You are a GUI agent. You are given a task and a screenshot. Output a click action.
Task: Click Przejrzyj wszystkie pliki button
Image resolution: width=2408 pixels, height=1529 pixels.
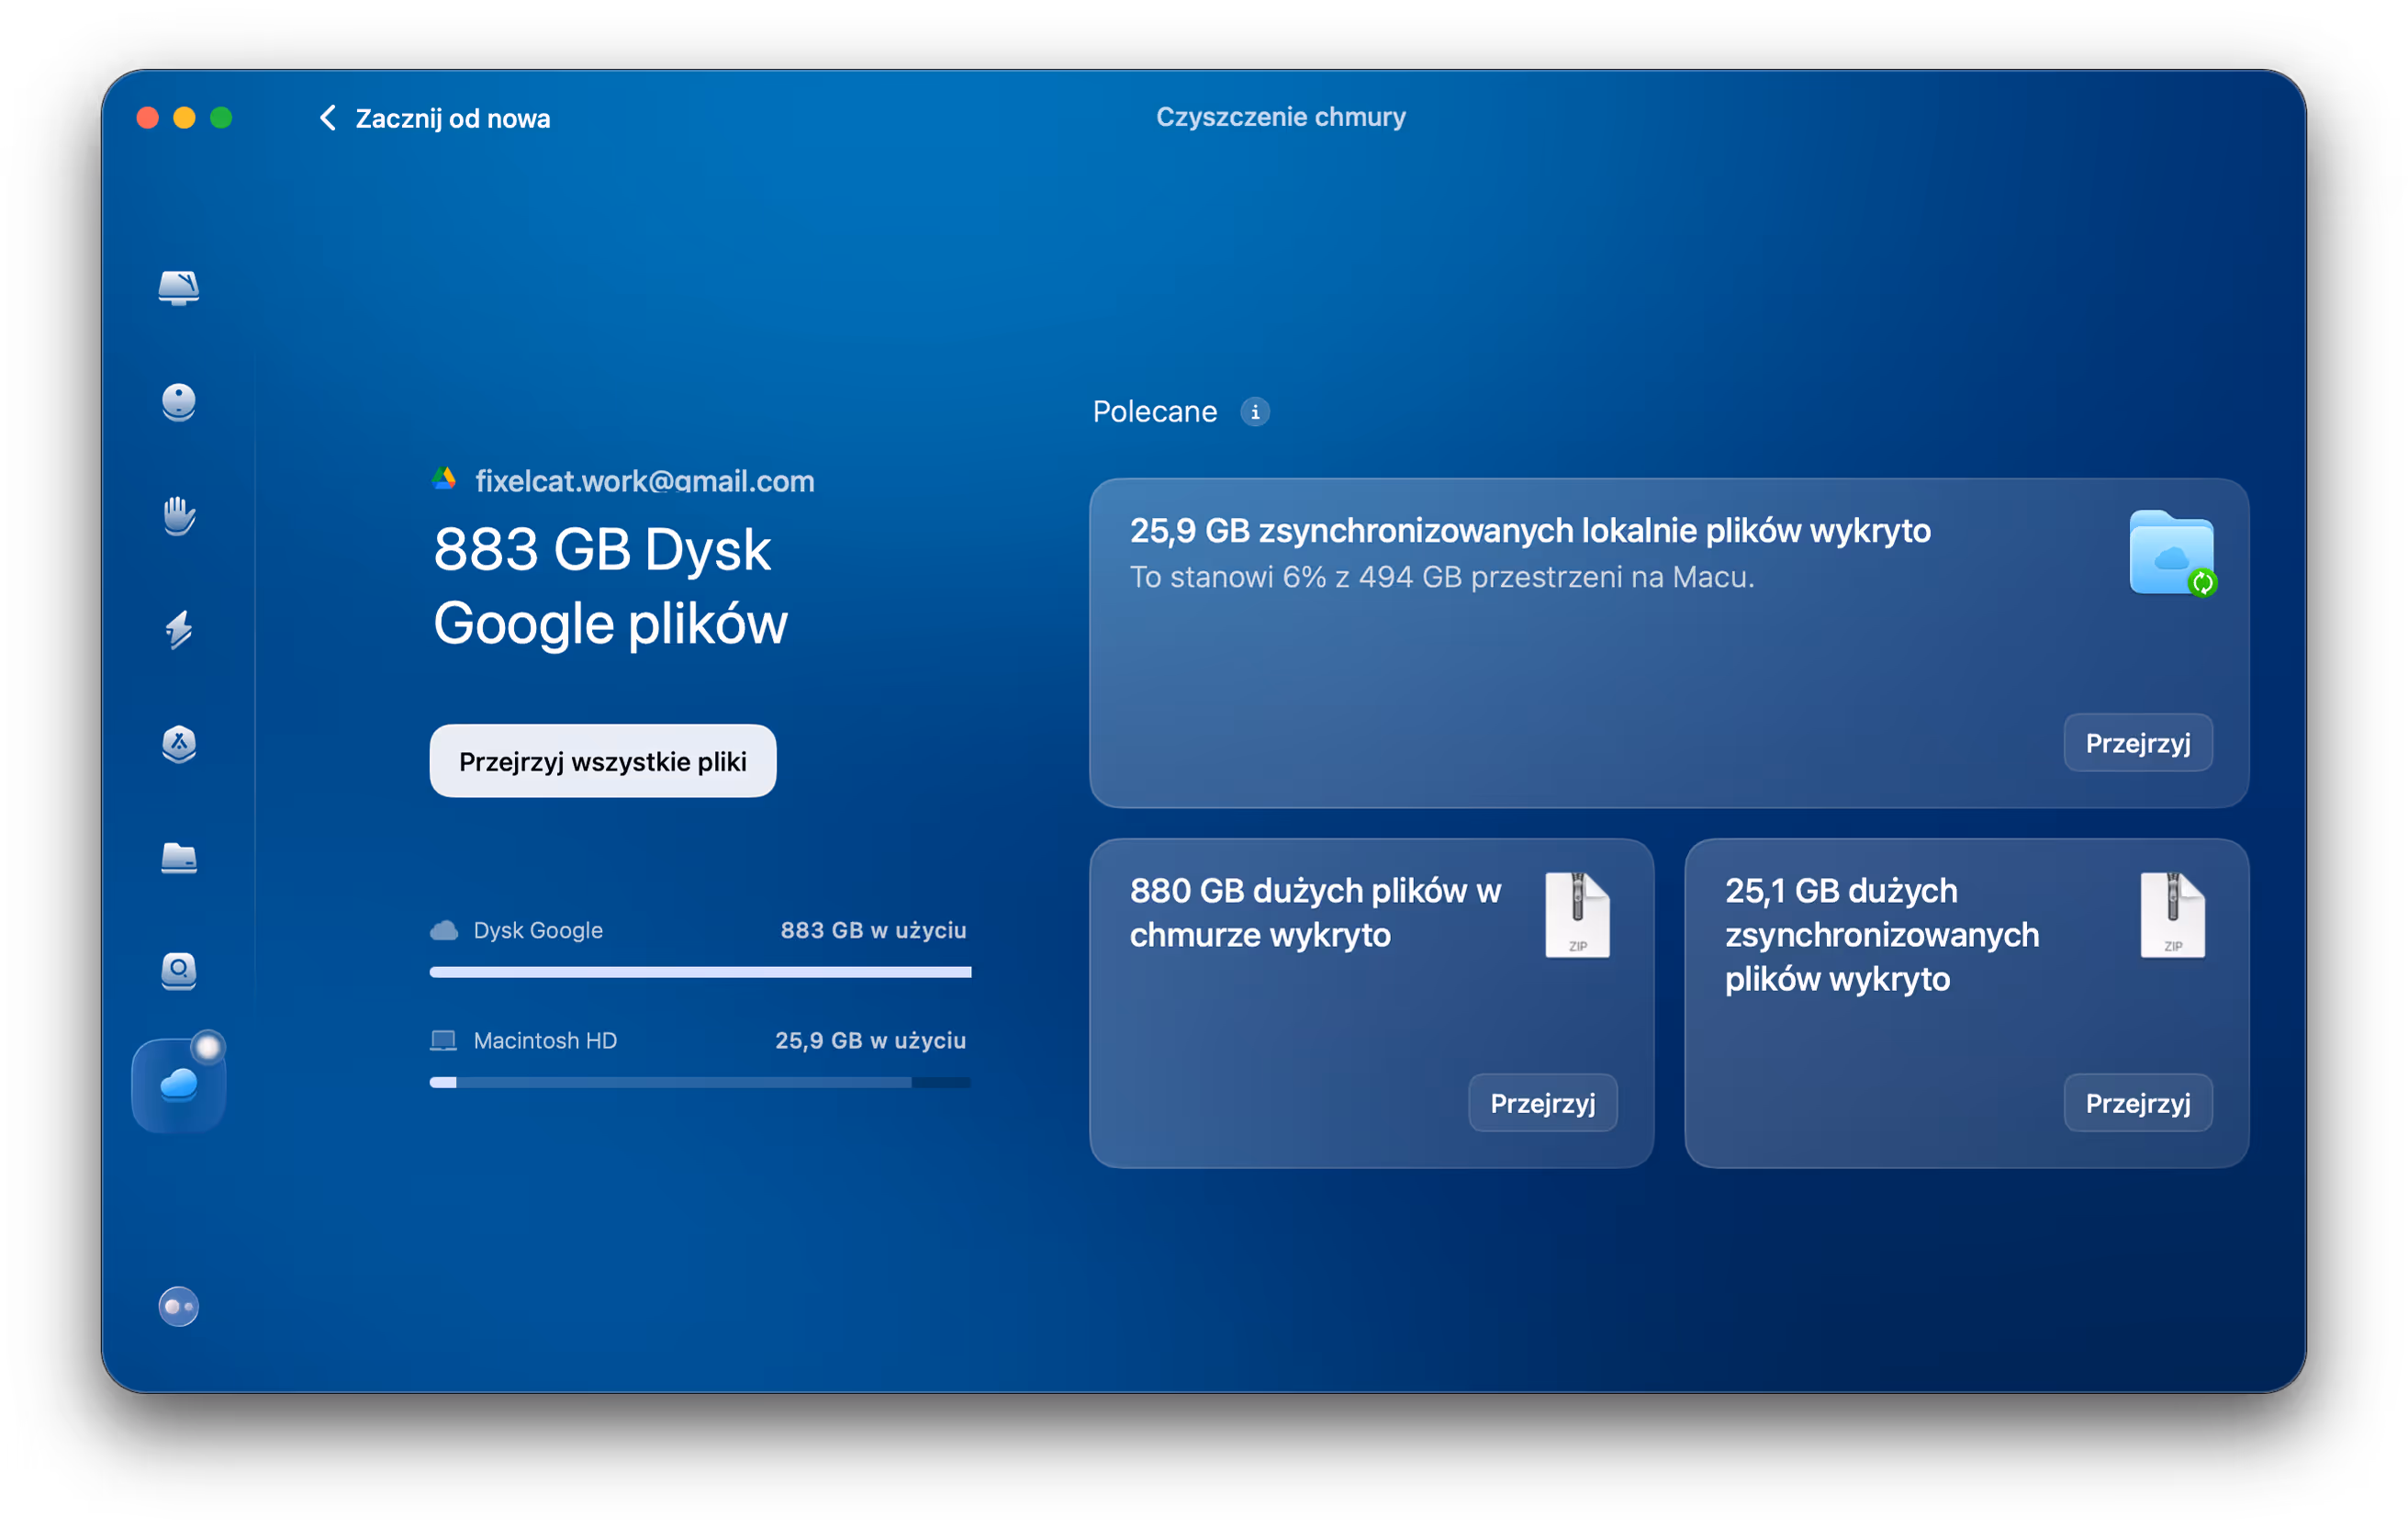pyautogui.click(x=603, y=761)
